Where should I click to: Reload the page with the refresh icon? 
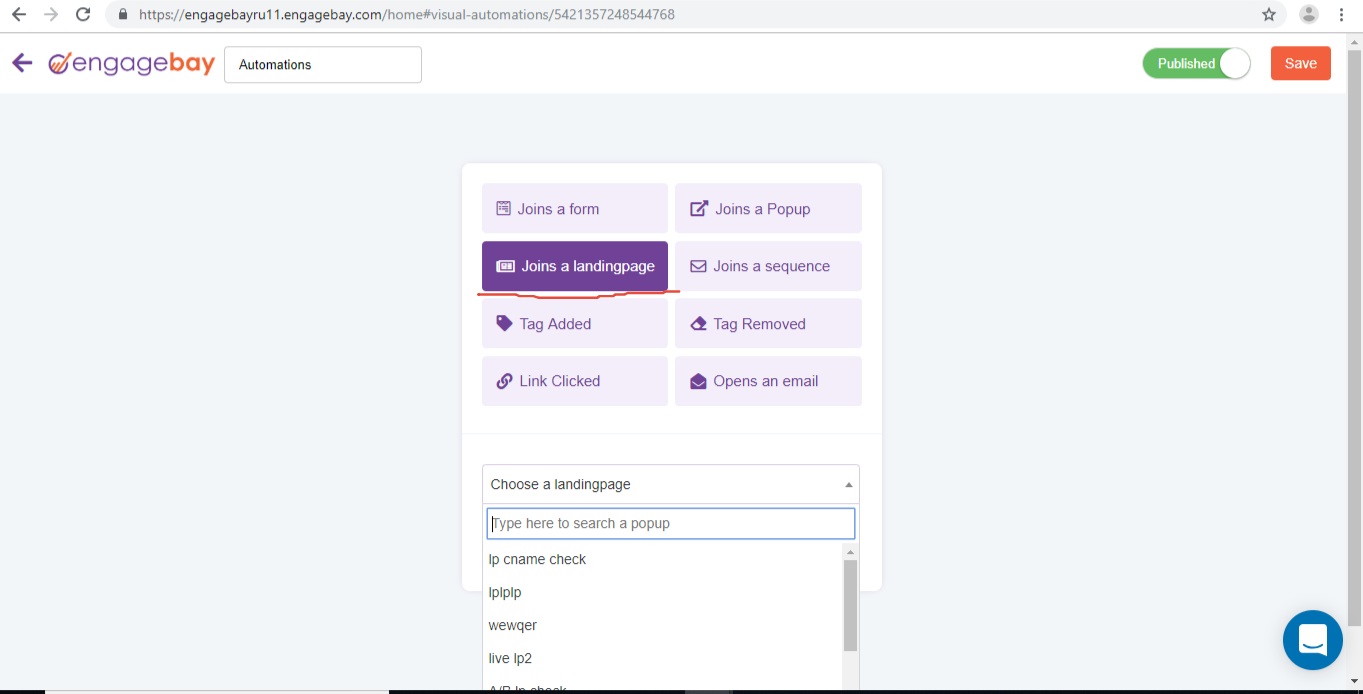click(x=83, y=15)
